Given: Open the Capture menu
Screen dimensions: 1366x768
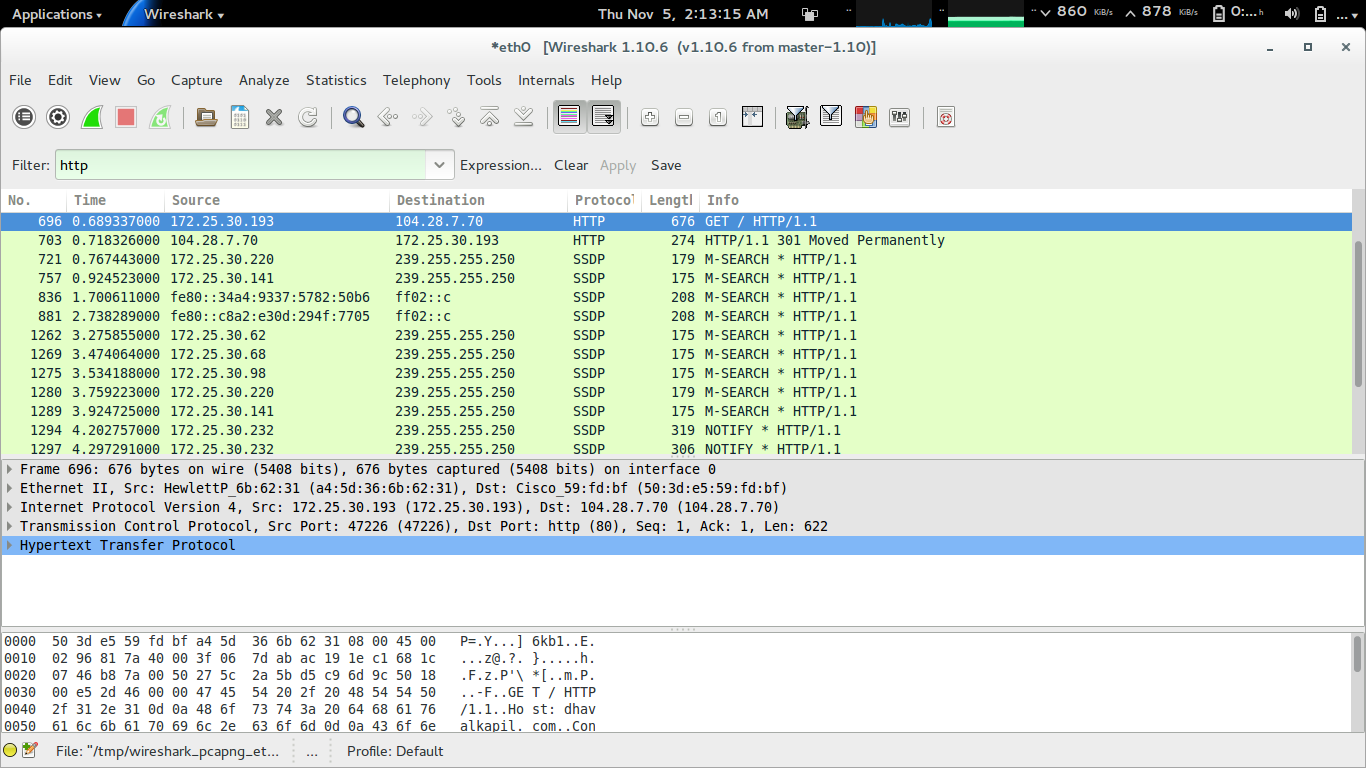Looking at the screenshot, I should pos(197,80).
